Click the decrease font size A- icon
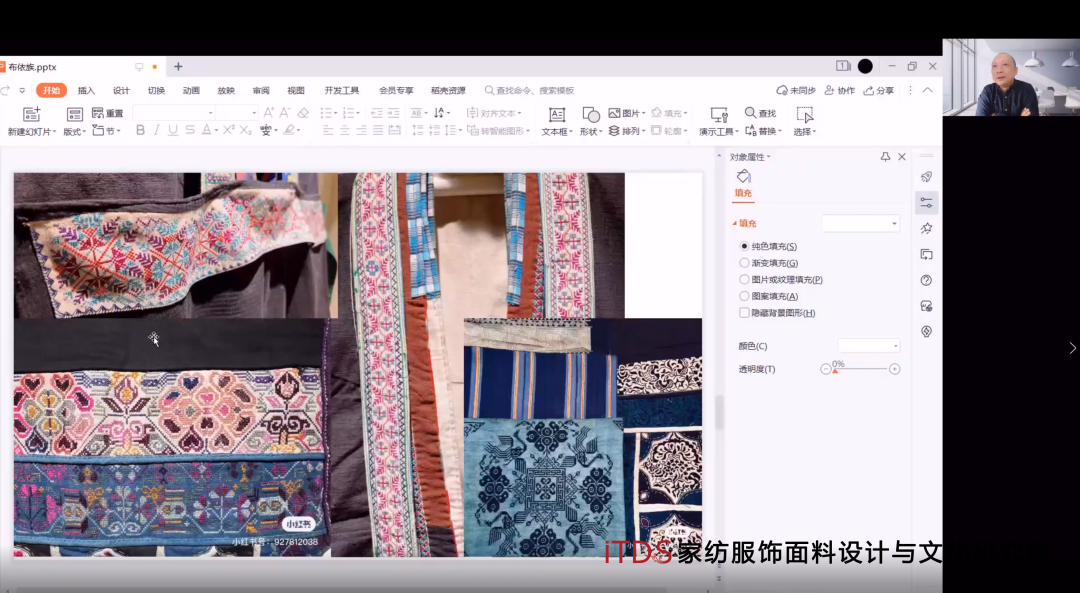 coord(285,113)
